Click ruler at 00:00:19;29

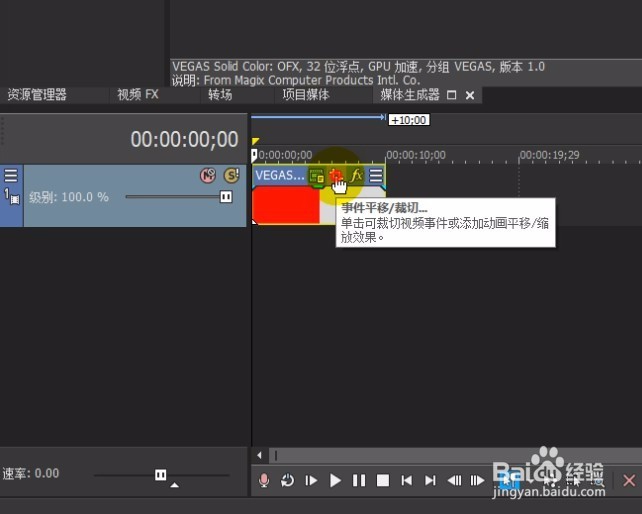point(549,155)
